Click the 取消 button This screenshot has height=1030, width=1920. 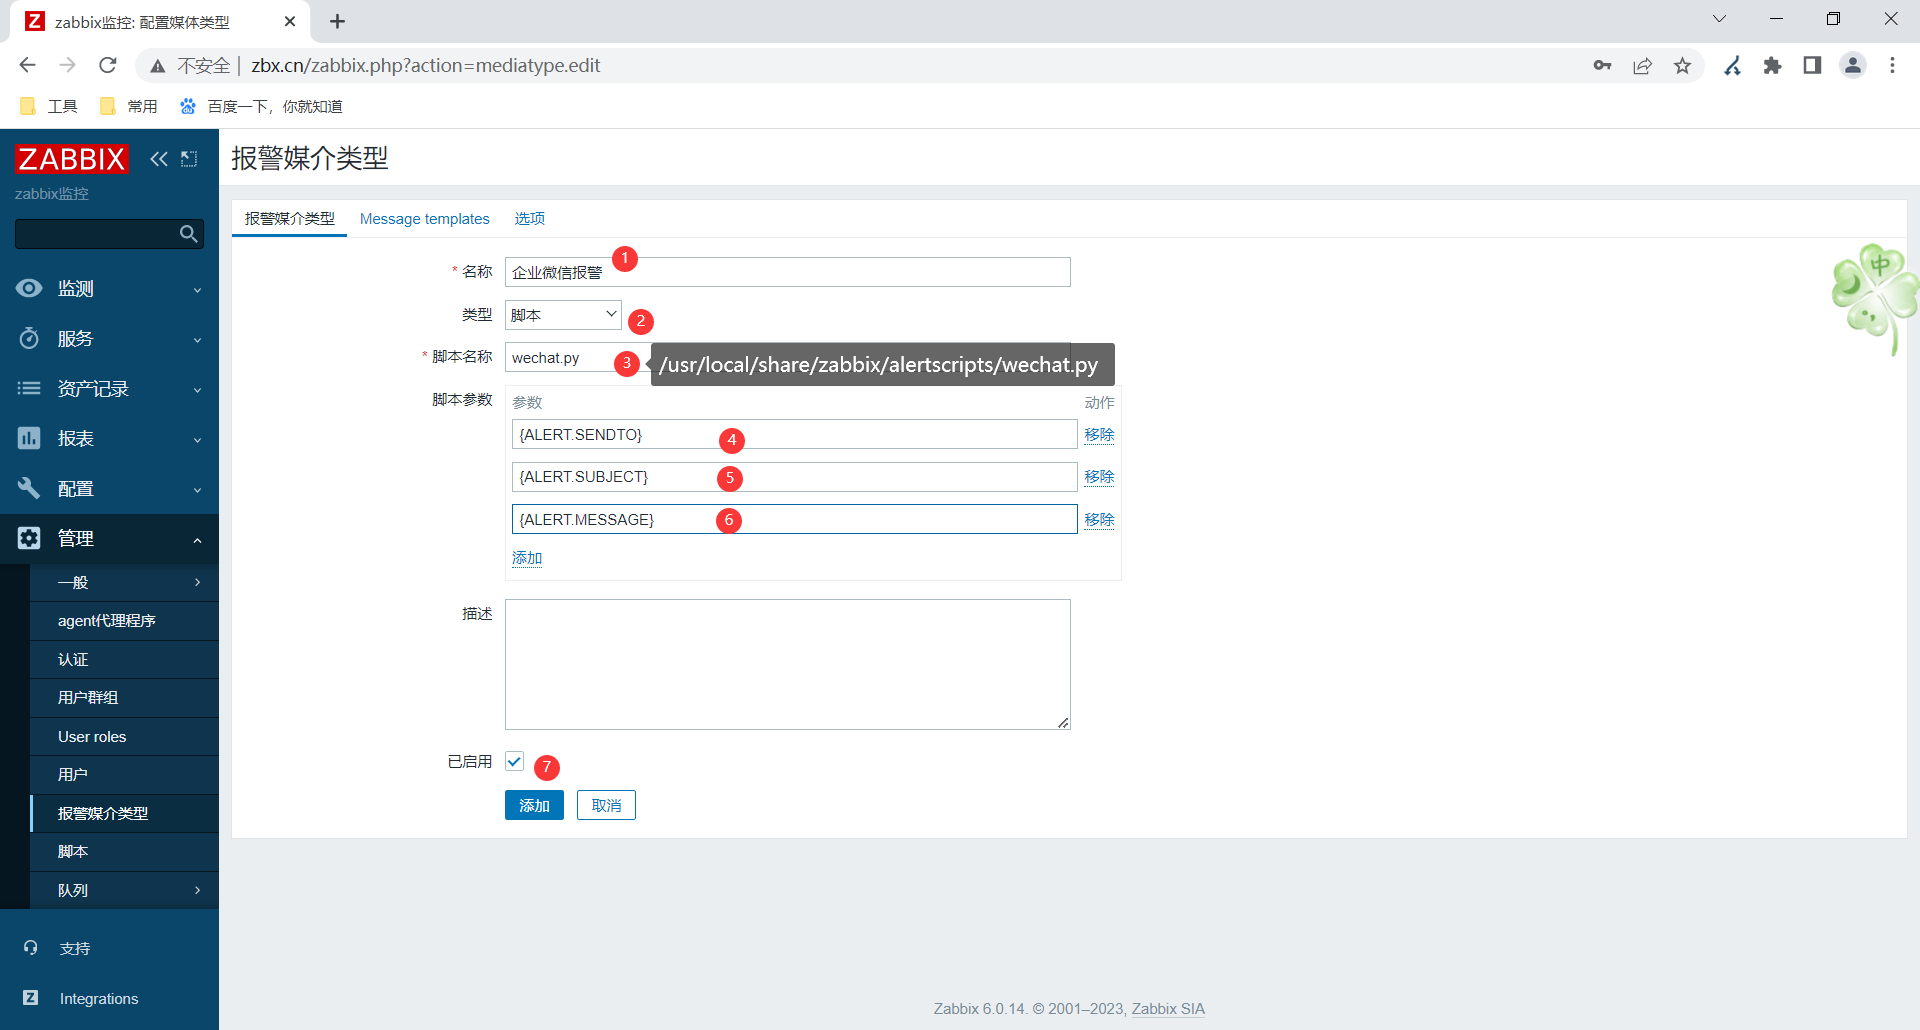coord(606,805)
